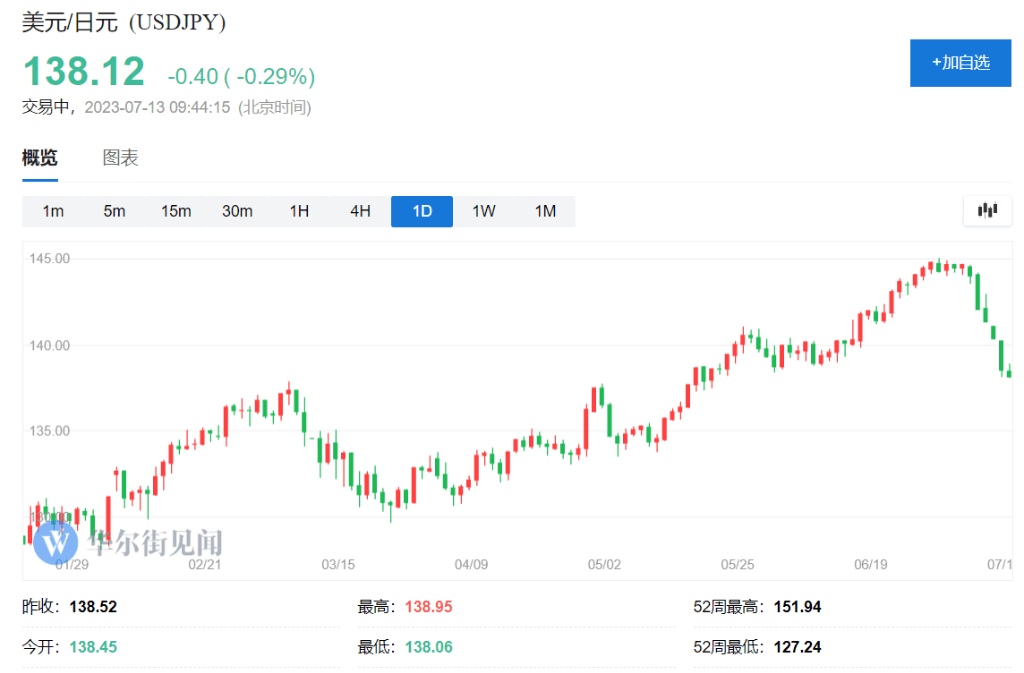Choose the 30m interval
This screenshot has height=673, width=1024.
237,211
